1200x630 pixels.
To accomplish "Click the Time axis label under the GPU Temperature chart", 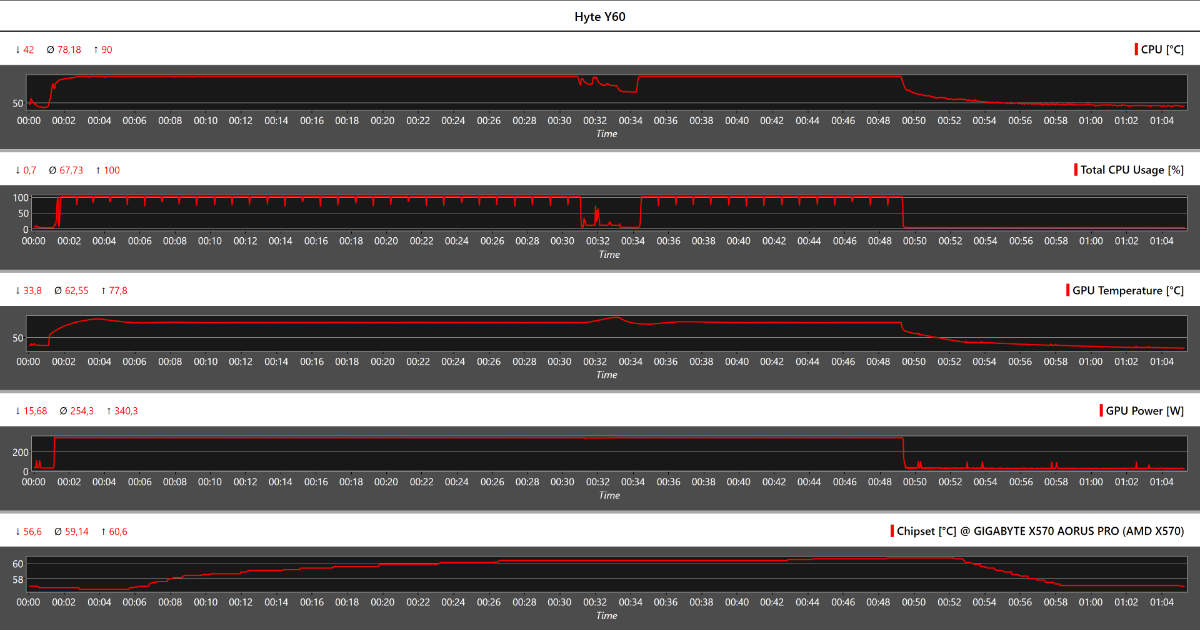I will pos(606,375).
